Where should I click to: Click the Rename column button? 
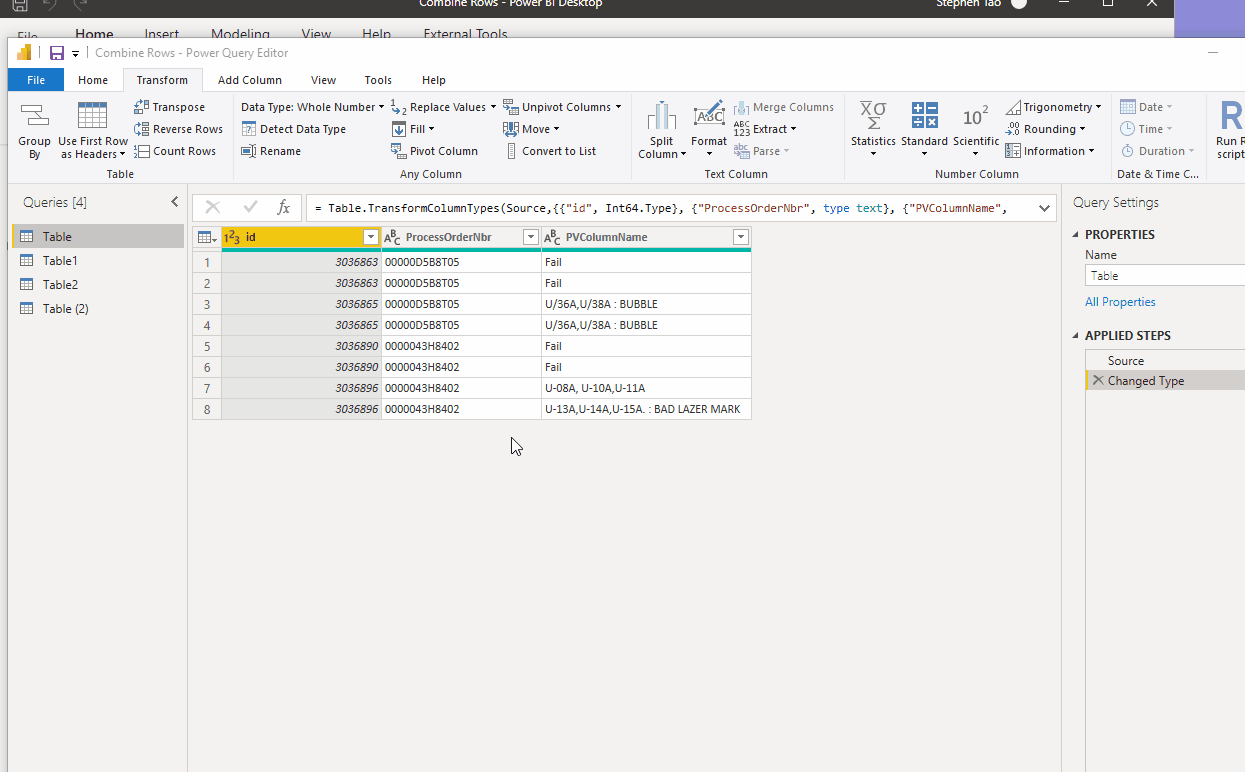click(271, 151)
